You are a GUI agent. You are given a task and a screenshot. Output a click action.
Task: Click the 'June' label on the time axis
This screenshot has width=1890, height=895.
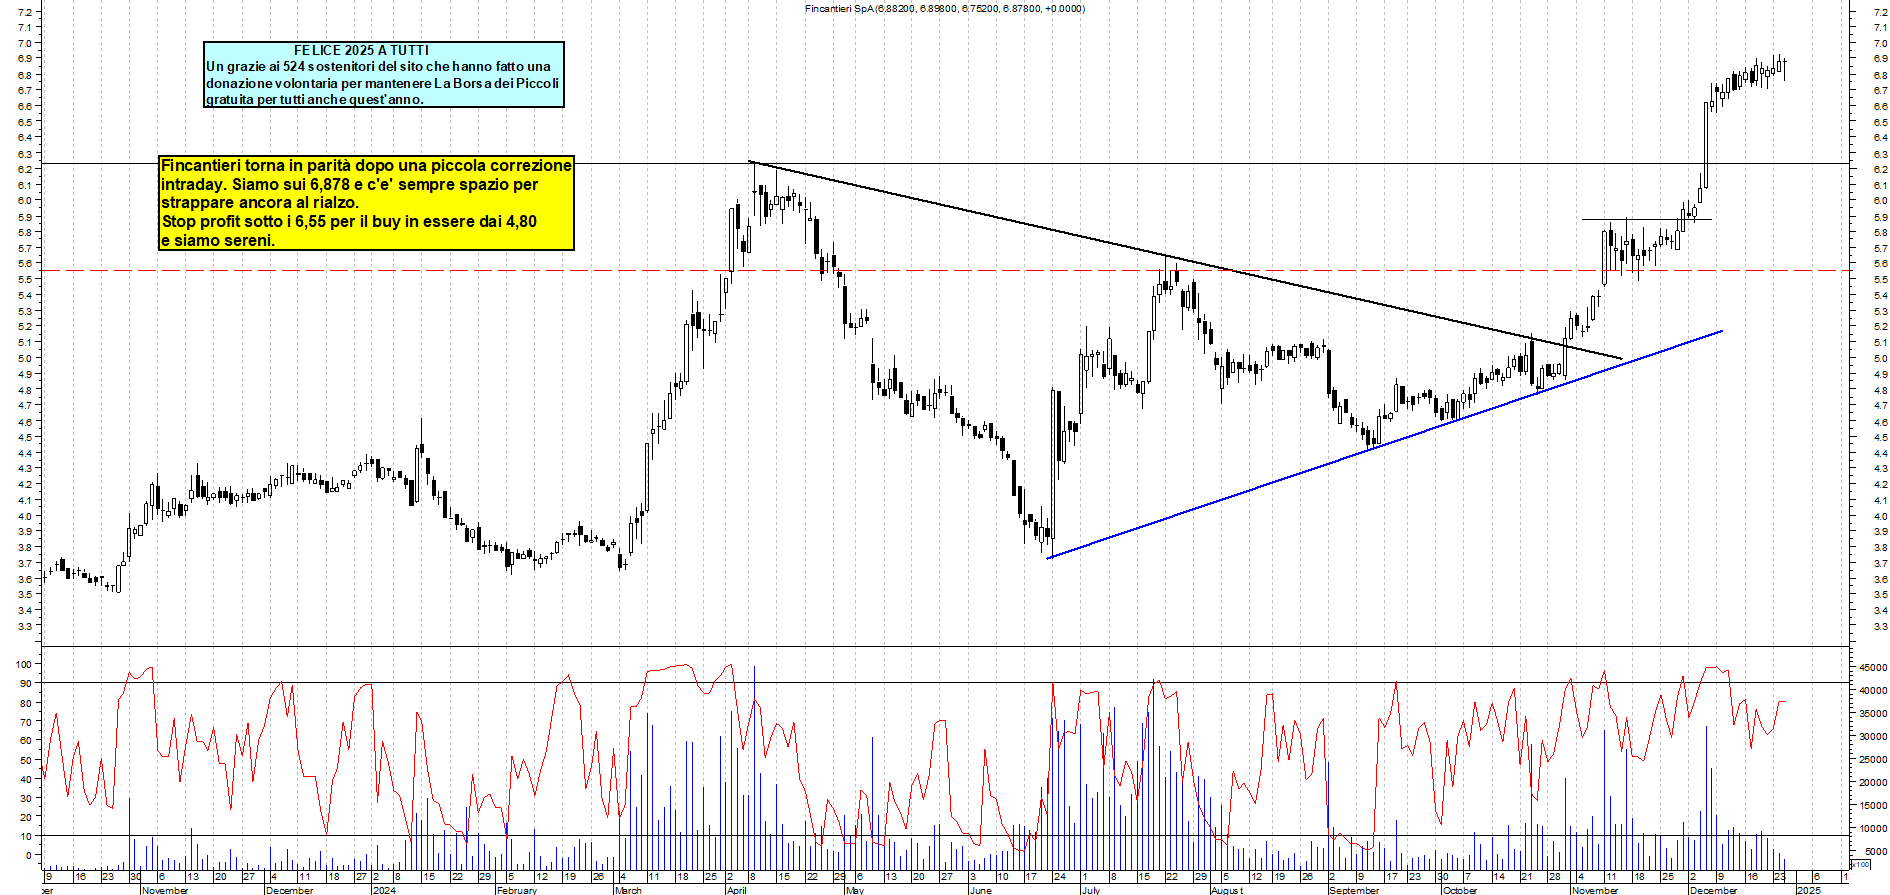tap(980, 890)
